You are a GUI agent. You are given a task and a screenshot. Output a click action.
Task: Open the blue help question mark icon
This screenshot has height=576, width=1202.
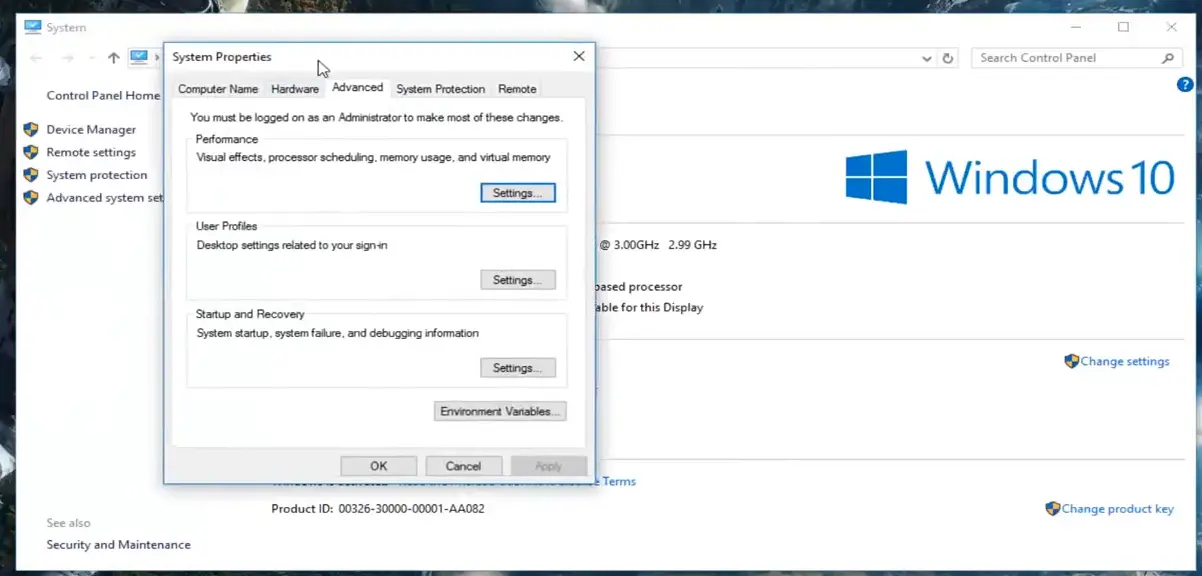click(x=1186, y=85)
